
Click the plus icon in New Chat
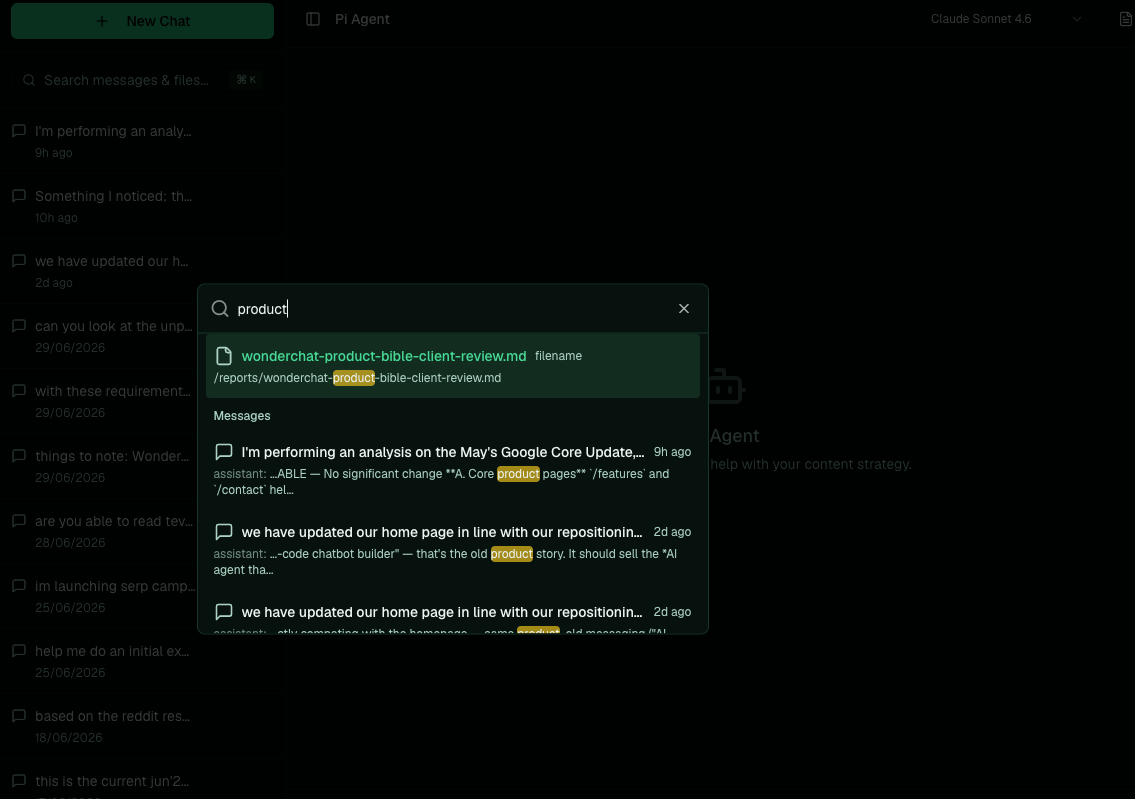[102, 21]
